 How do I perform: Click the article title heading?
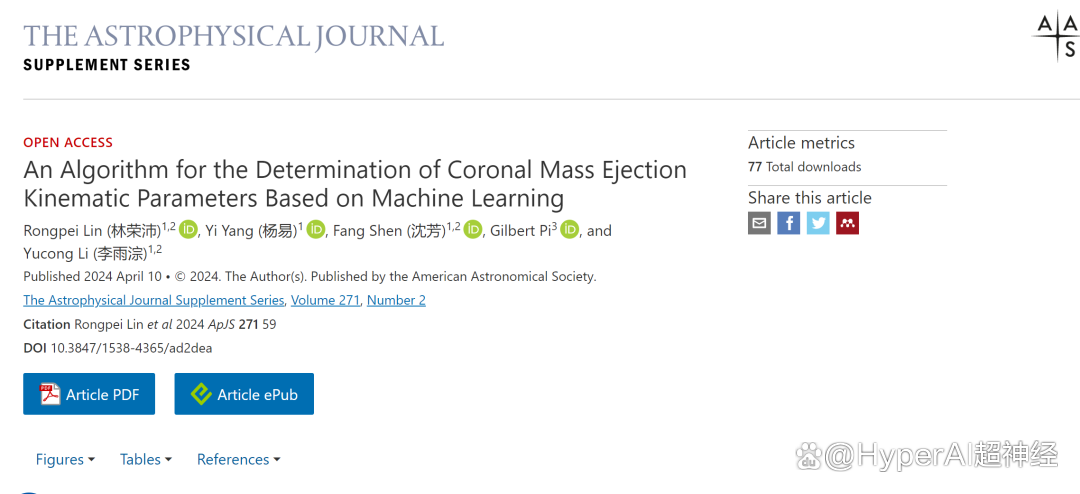pyautogui.click(x=355, y=183)
